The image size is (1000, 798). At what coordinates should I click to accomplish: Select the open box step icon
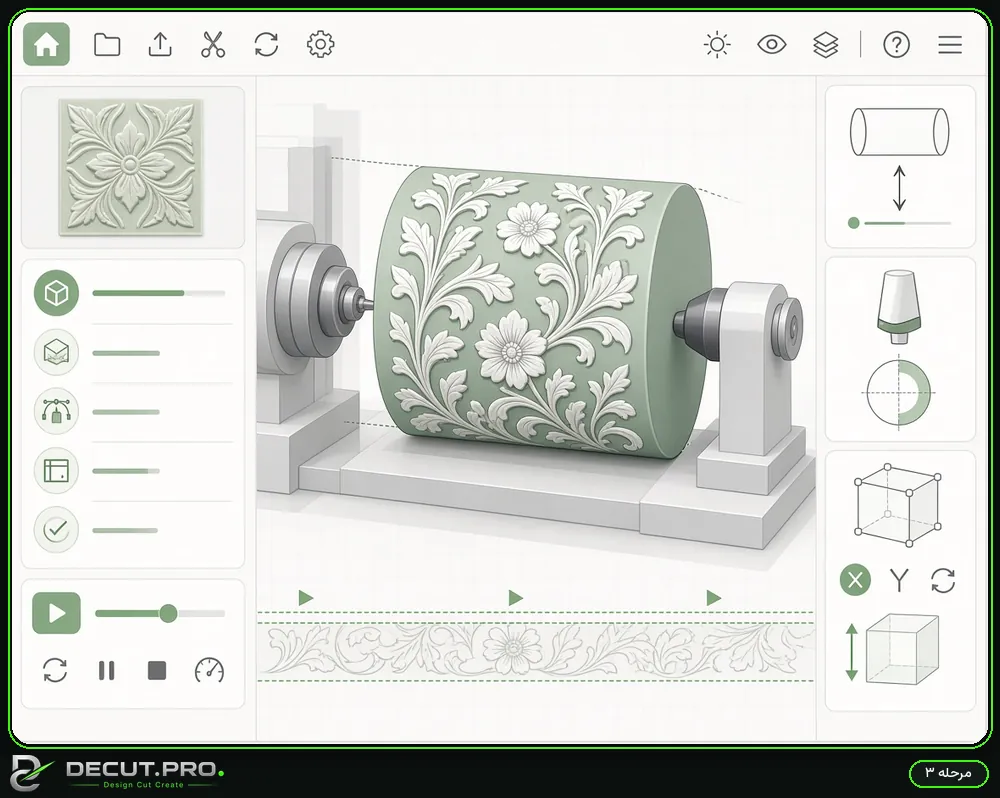coord(57,352)
